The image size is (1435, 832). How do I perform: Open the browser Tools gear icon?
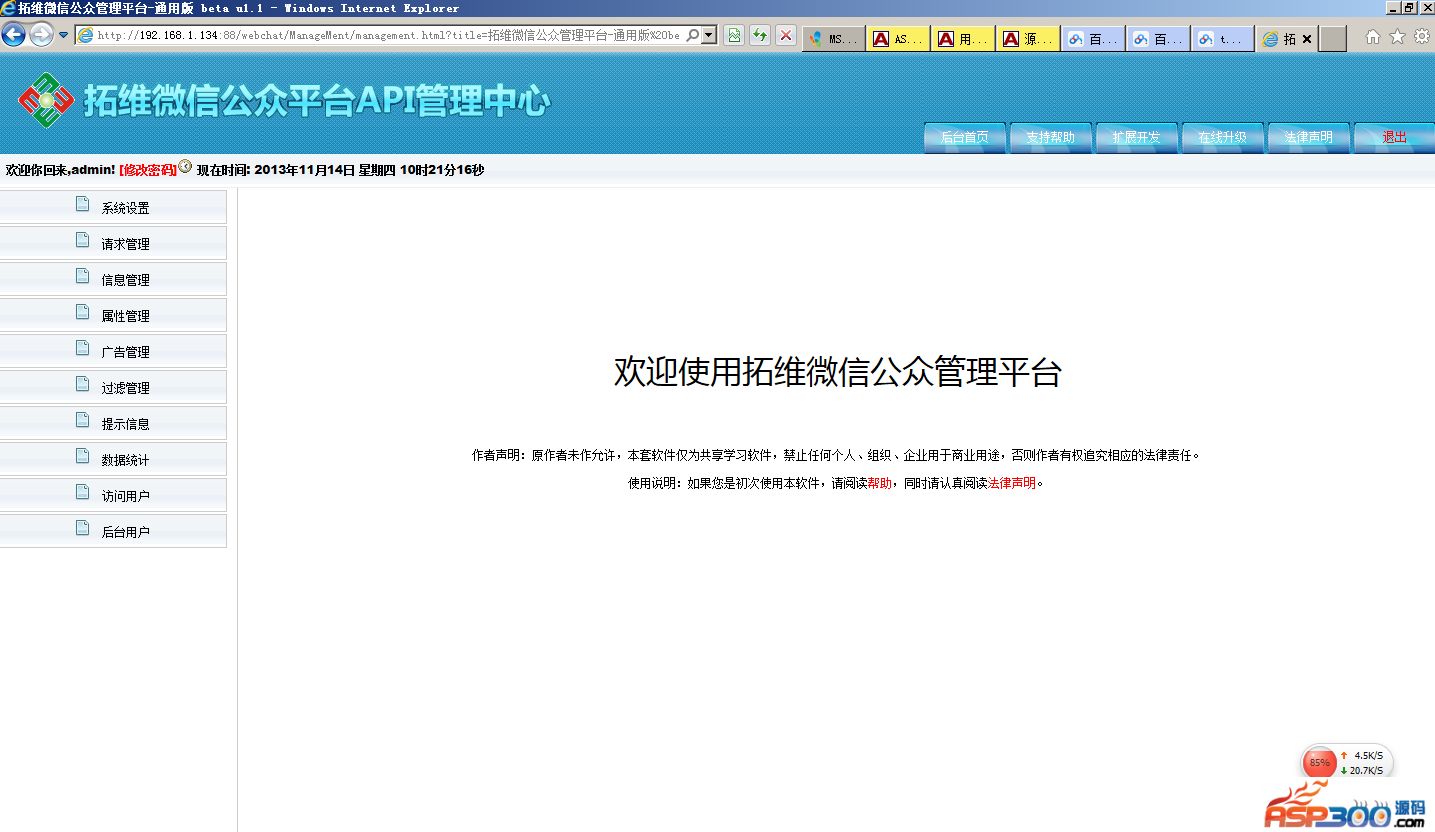(1421, 37)
